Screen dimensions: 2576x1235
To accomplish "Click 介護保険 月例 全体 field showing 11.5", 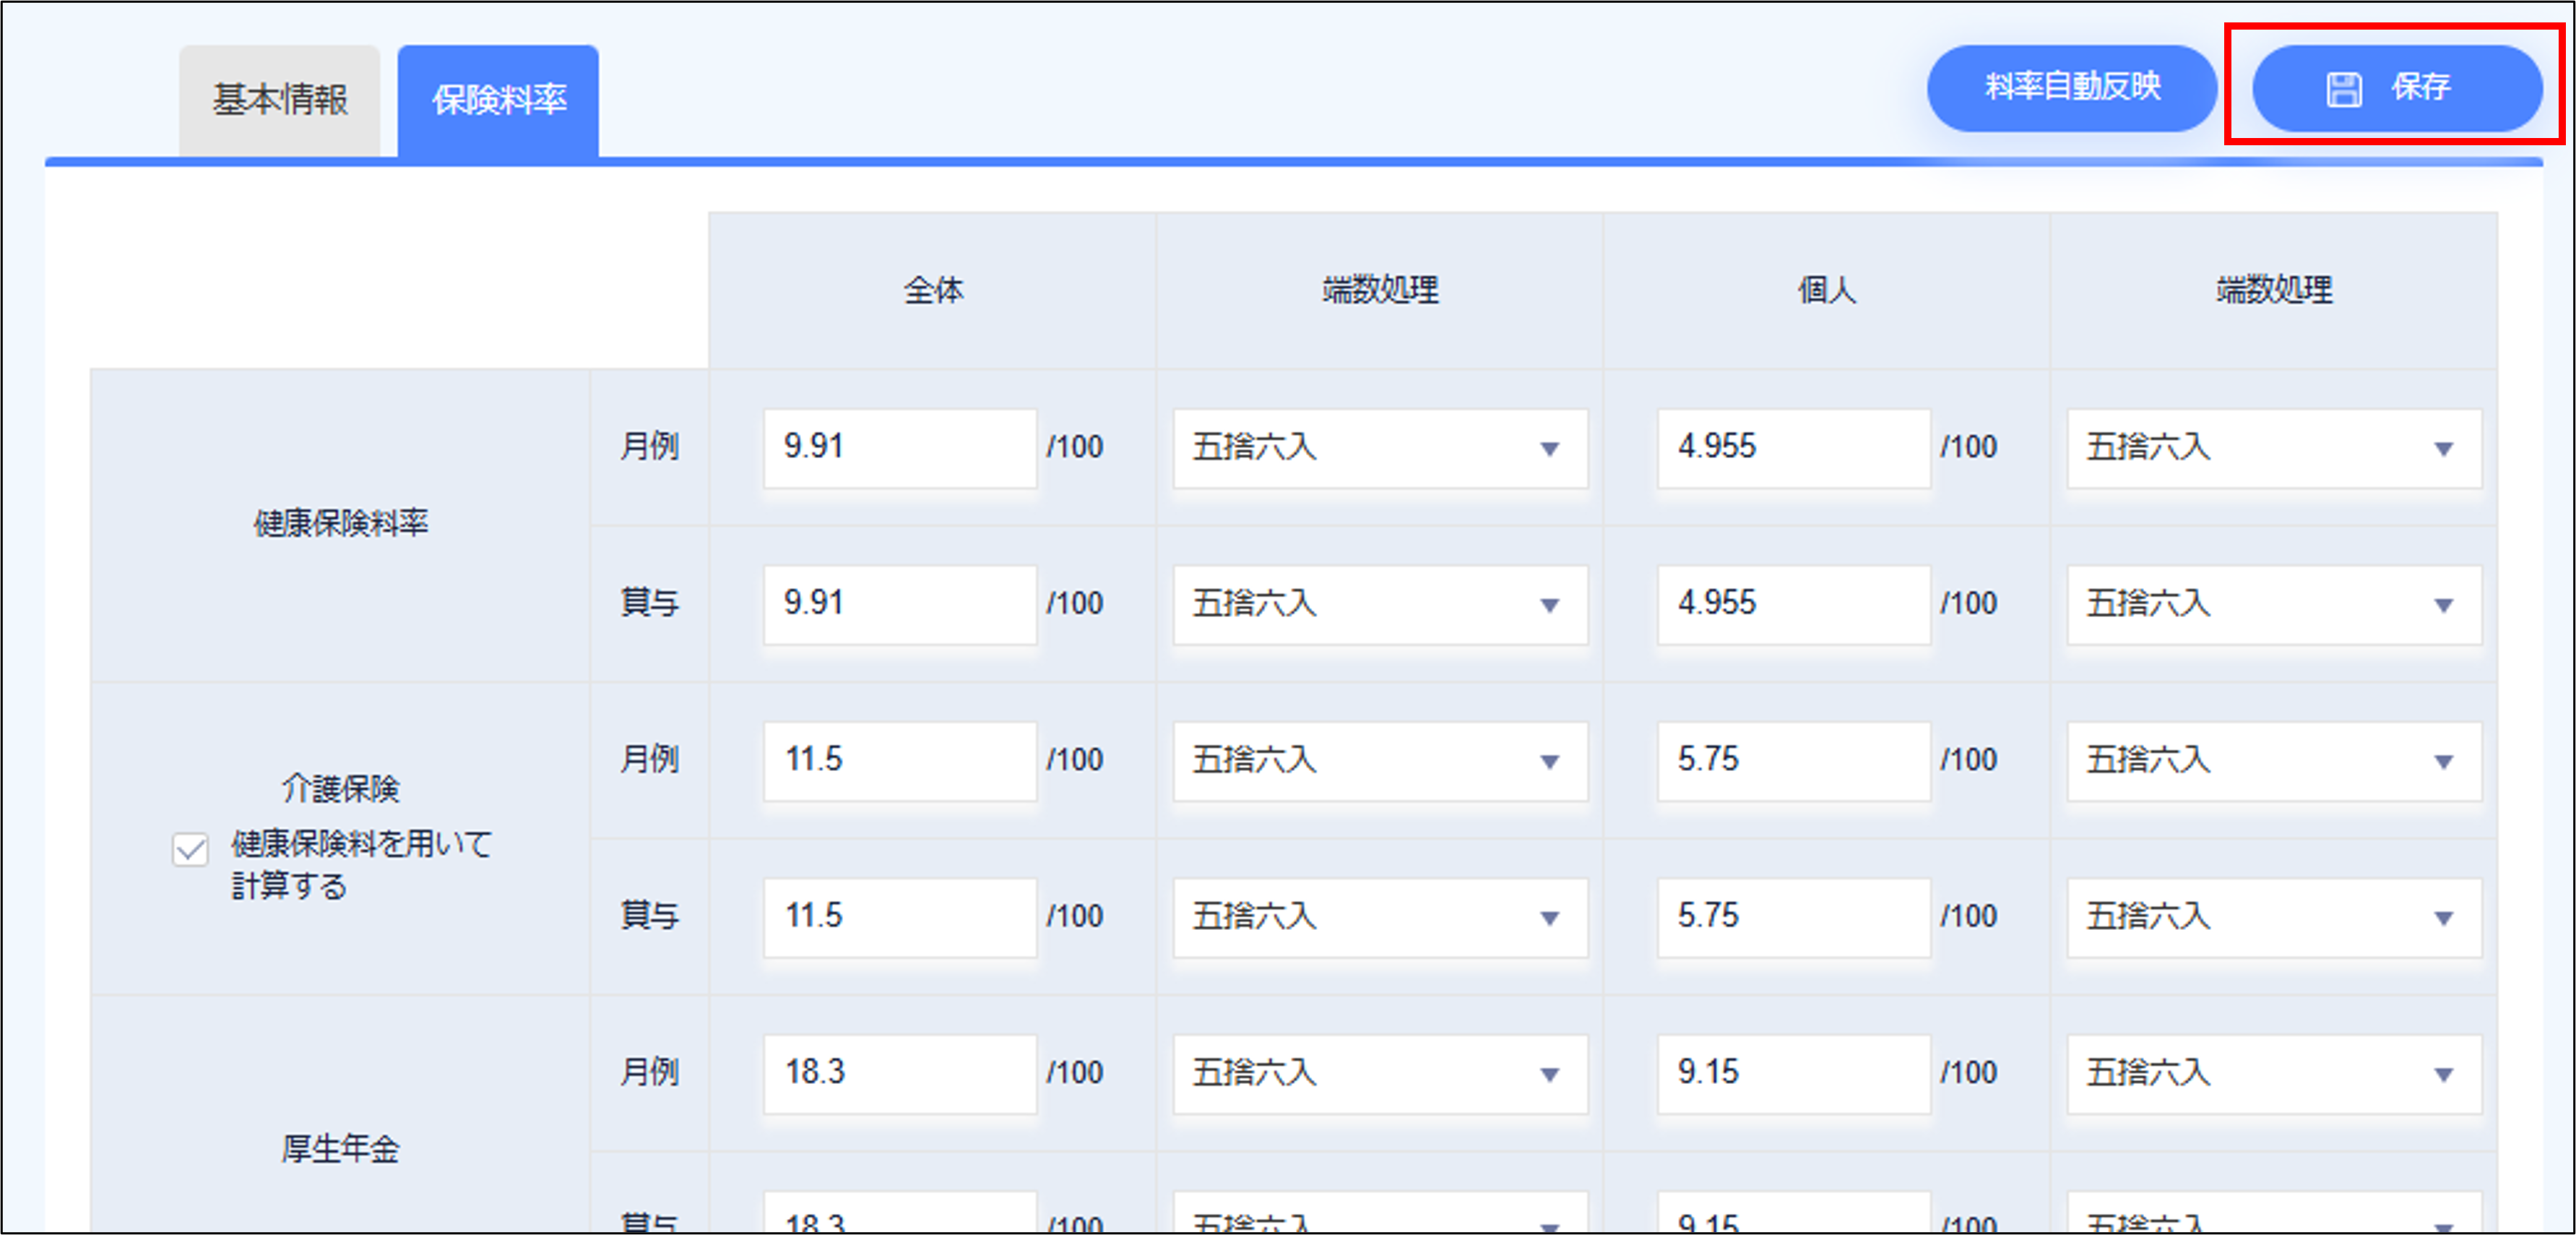I will point(899,761).
